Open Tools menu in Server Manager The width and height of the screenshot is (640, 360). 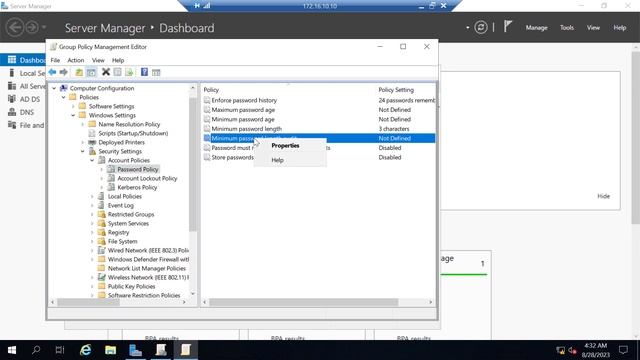pos(567,27)
